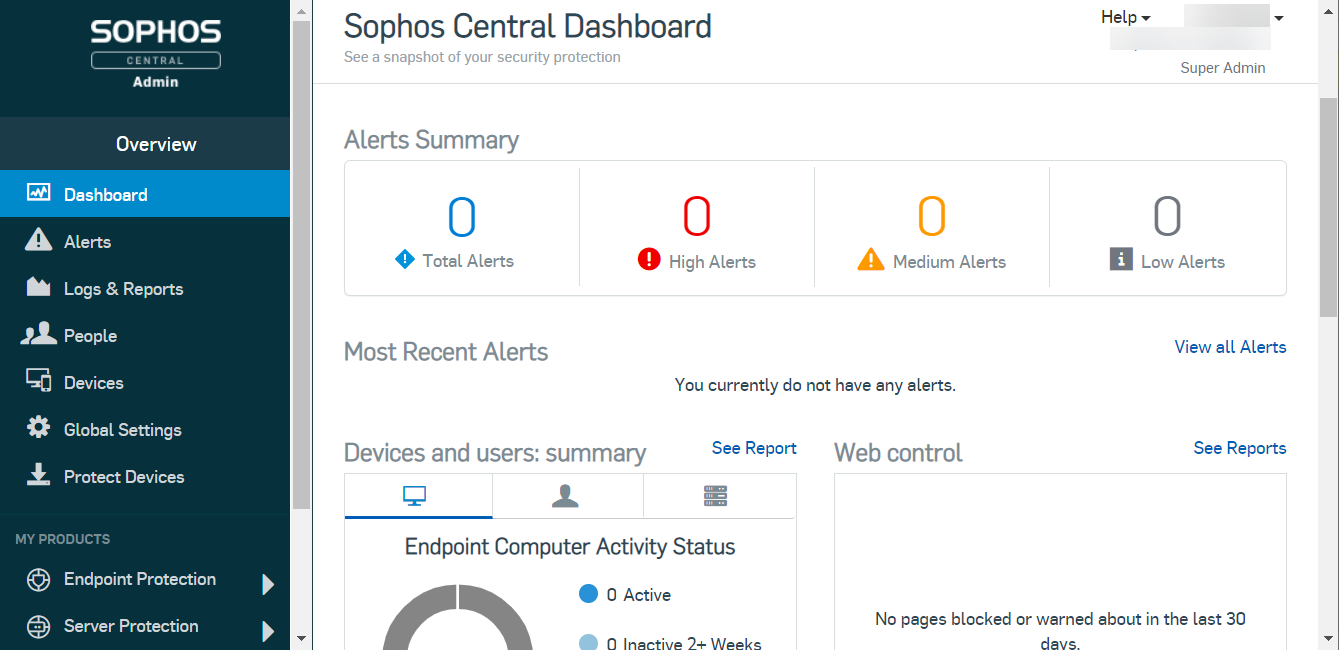The height and width of the screenshot is (650, 1339).
Task: Open Logs & Reports via its icon
Action: [x=38, y=288]
